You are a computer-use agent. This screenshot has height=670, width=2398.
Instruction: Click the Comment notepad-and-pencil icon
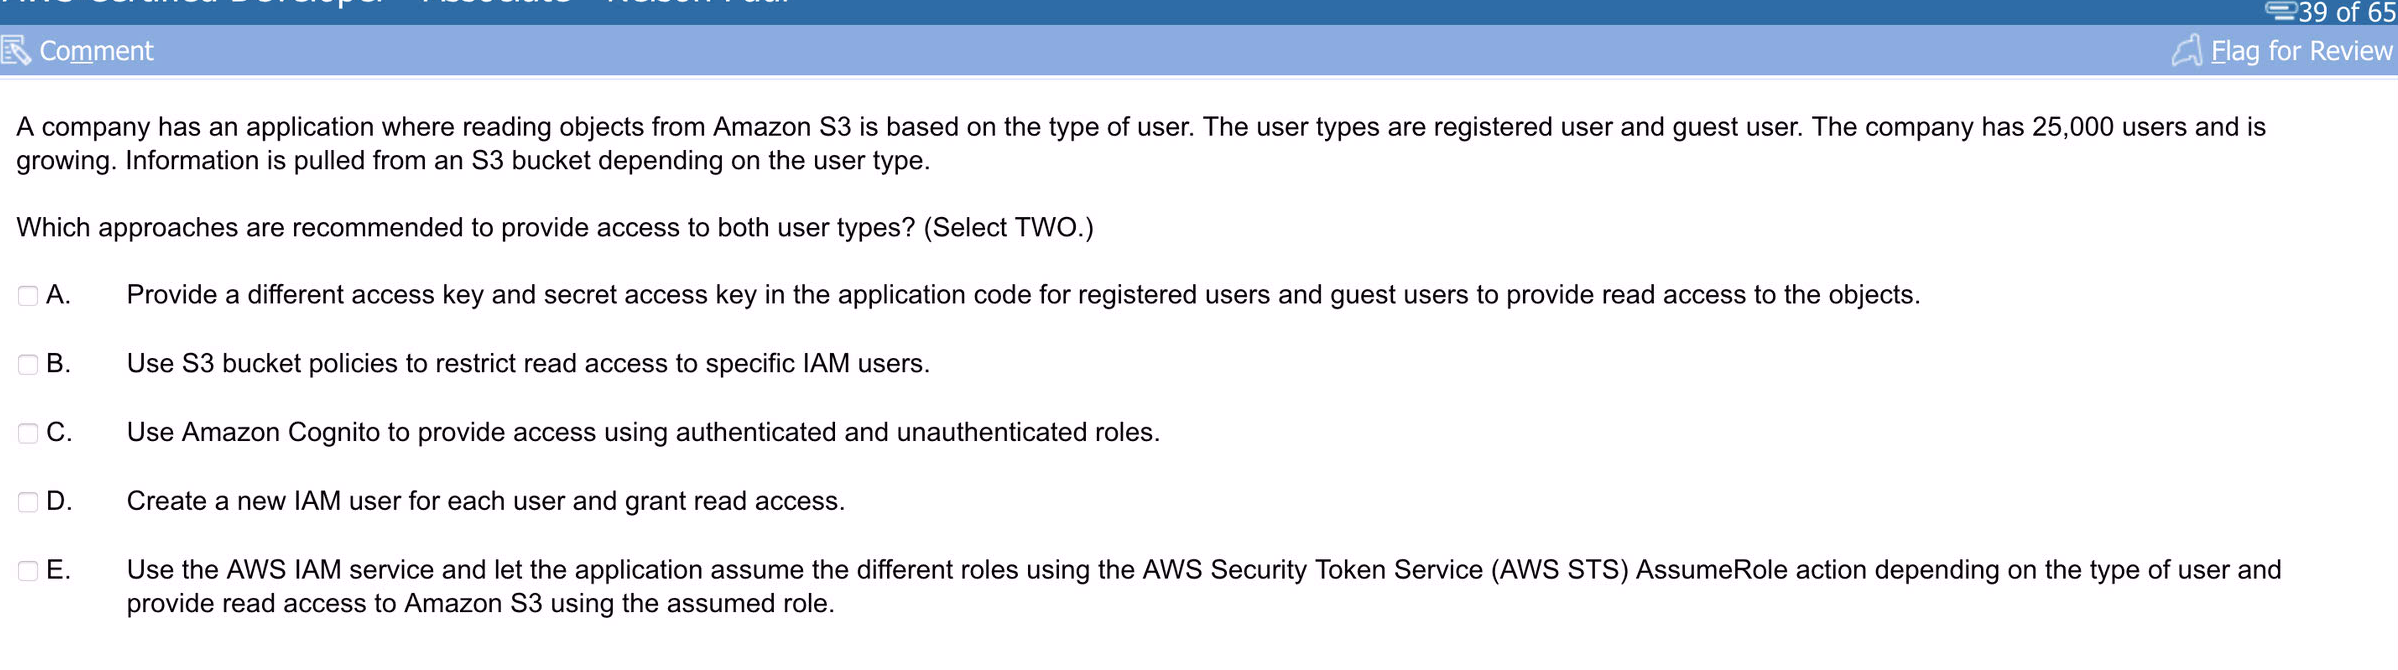pos(16,49)
